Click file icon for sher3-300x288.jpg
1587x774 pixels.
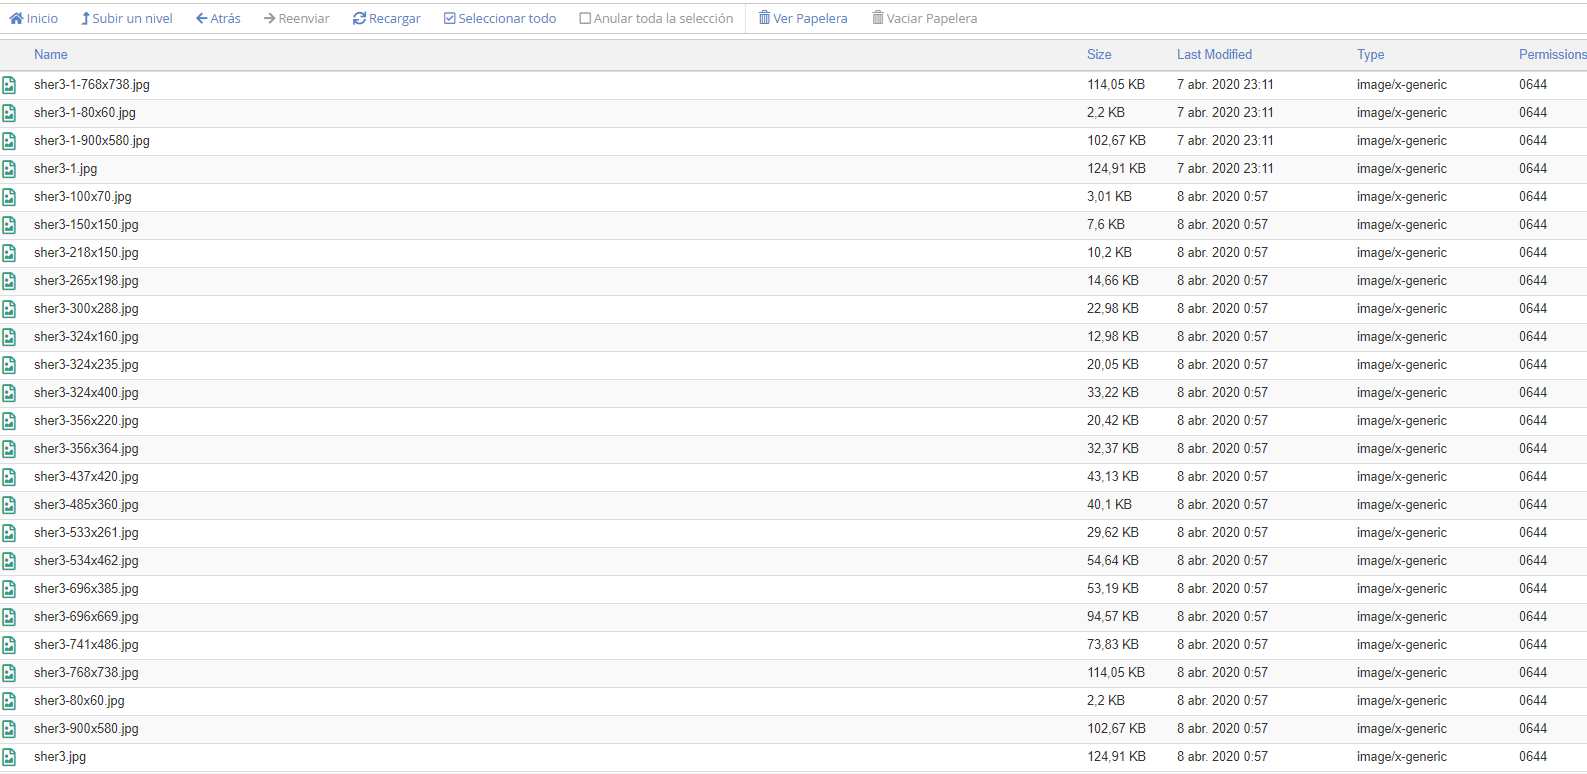tap(9, 309)
